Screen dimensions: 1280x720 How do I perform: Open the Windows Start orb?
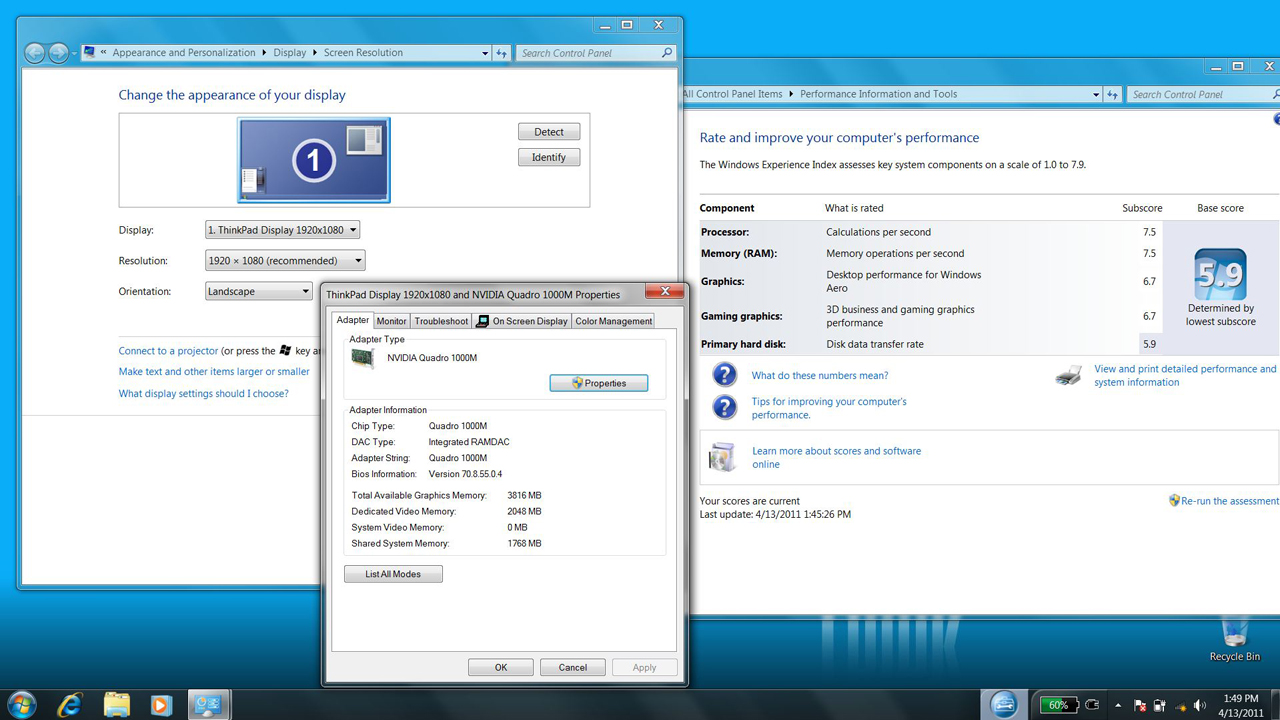pos(21,704)
